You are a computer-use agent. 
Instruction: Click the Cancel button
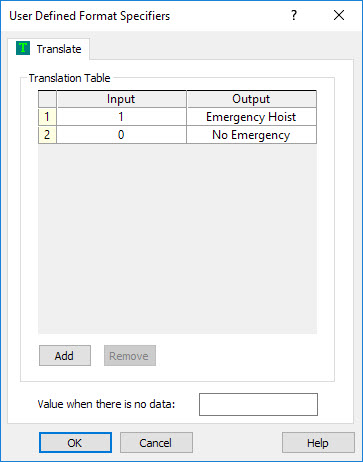click(156, 443)
